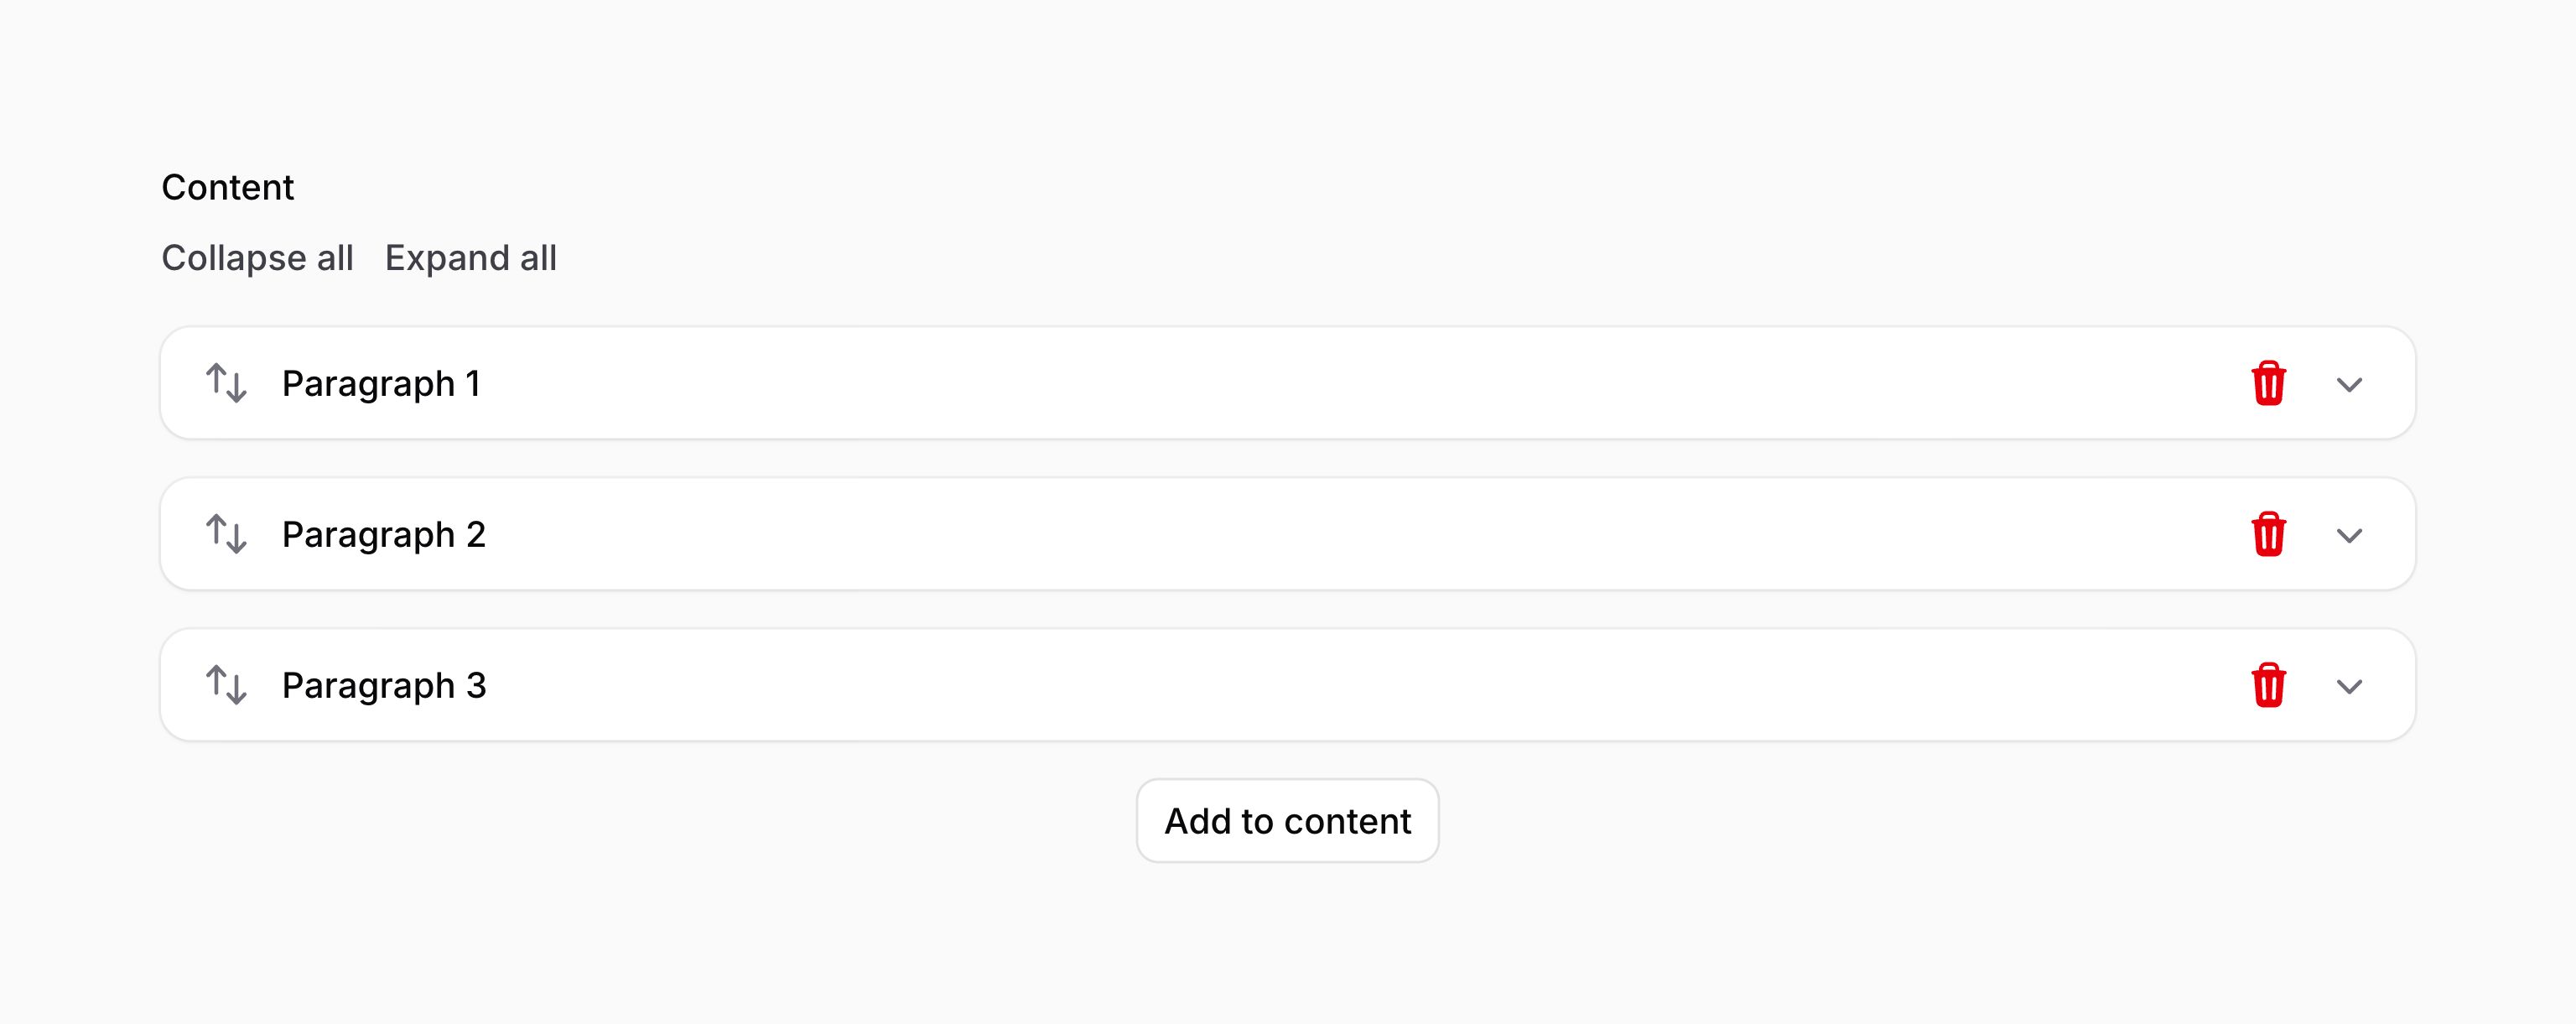Open Paragraph 3 using the chevron
The height and width of the screenshot is (1024, 2576).
click(2349, 687)
